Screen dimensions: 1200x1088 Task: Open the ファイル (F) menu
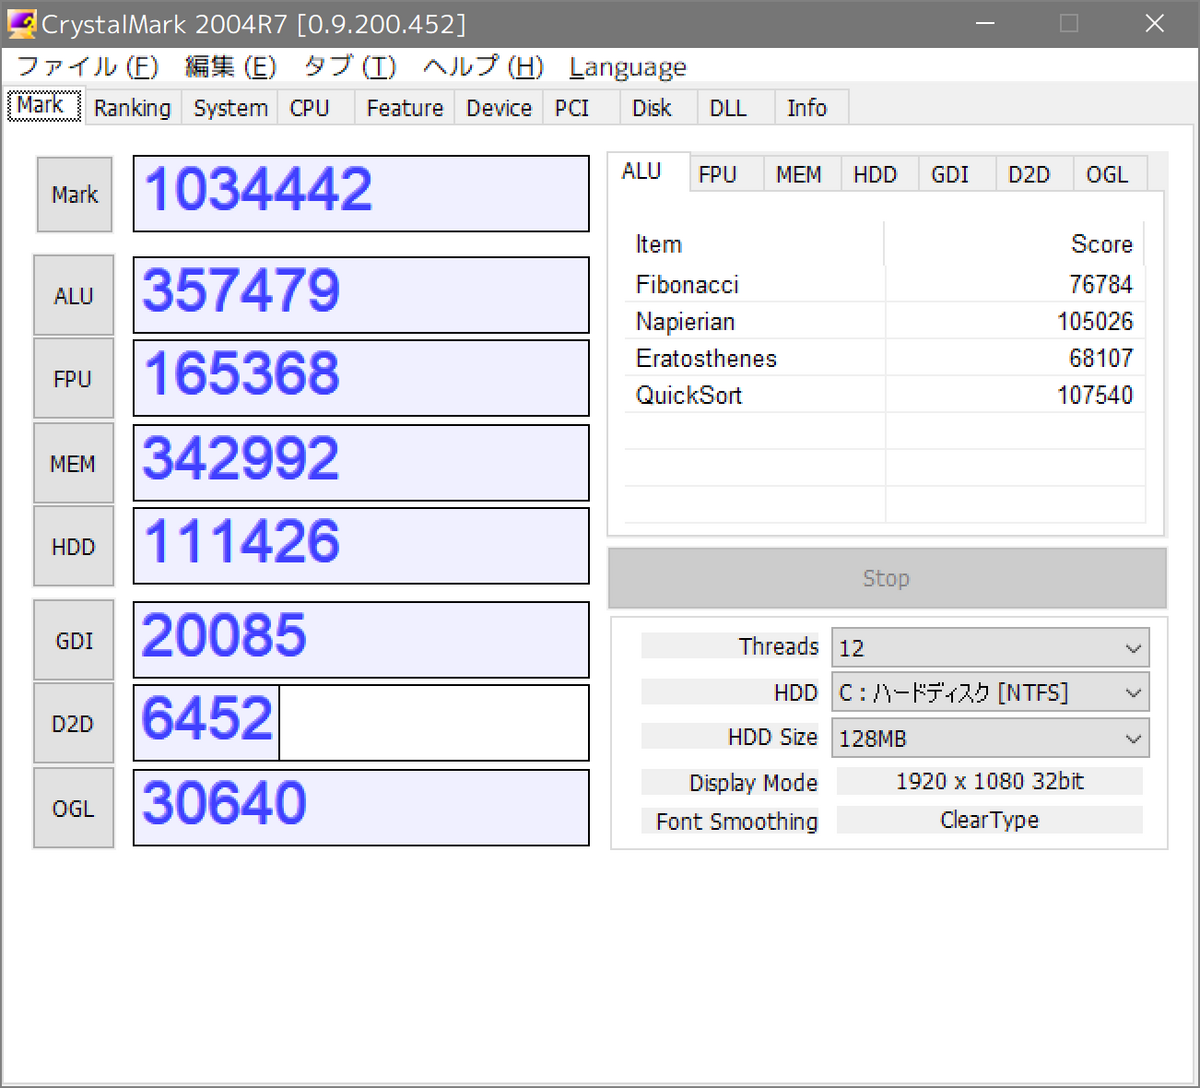click(88, 67)
